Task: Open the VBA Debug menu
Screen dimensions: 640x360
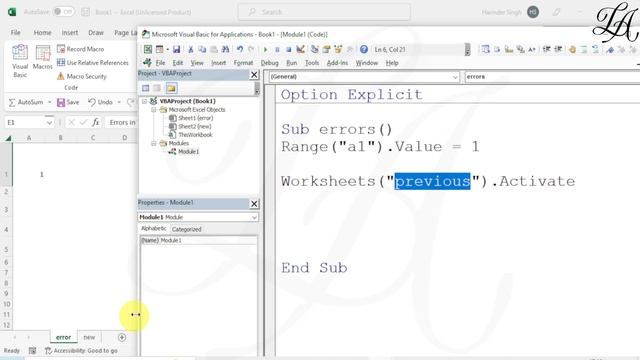Action: pyautogui.click(x=269, y=63)
